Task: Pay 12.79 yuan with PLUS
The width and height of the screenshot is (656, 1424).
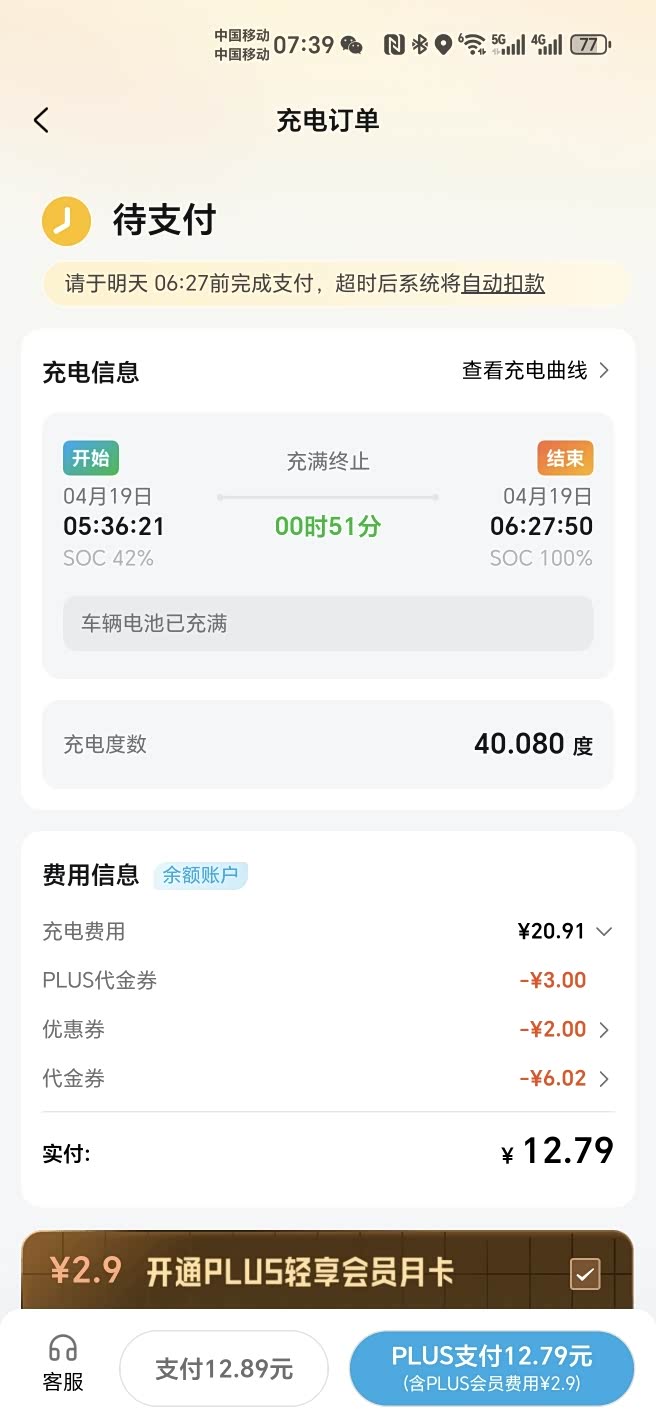Action: point(491,1367)
